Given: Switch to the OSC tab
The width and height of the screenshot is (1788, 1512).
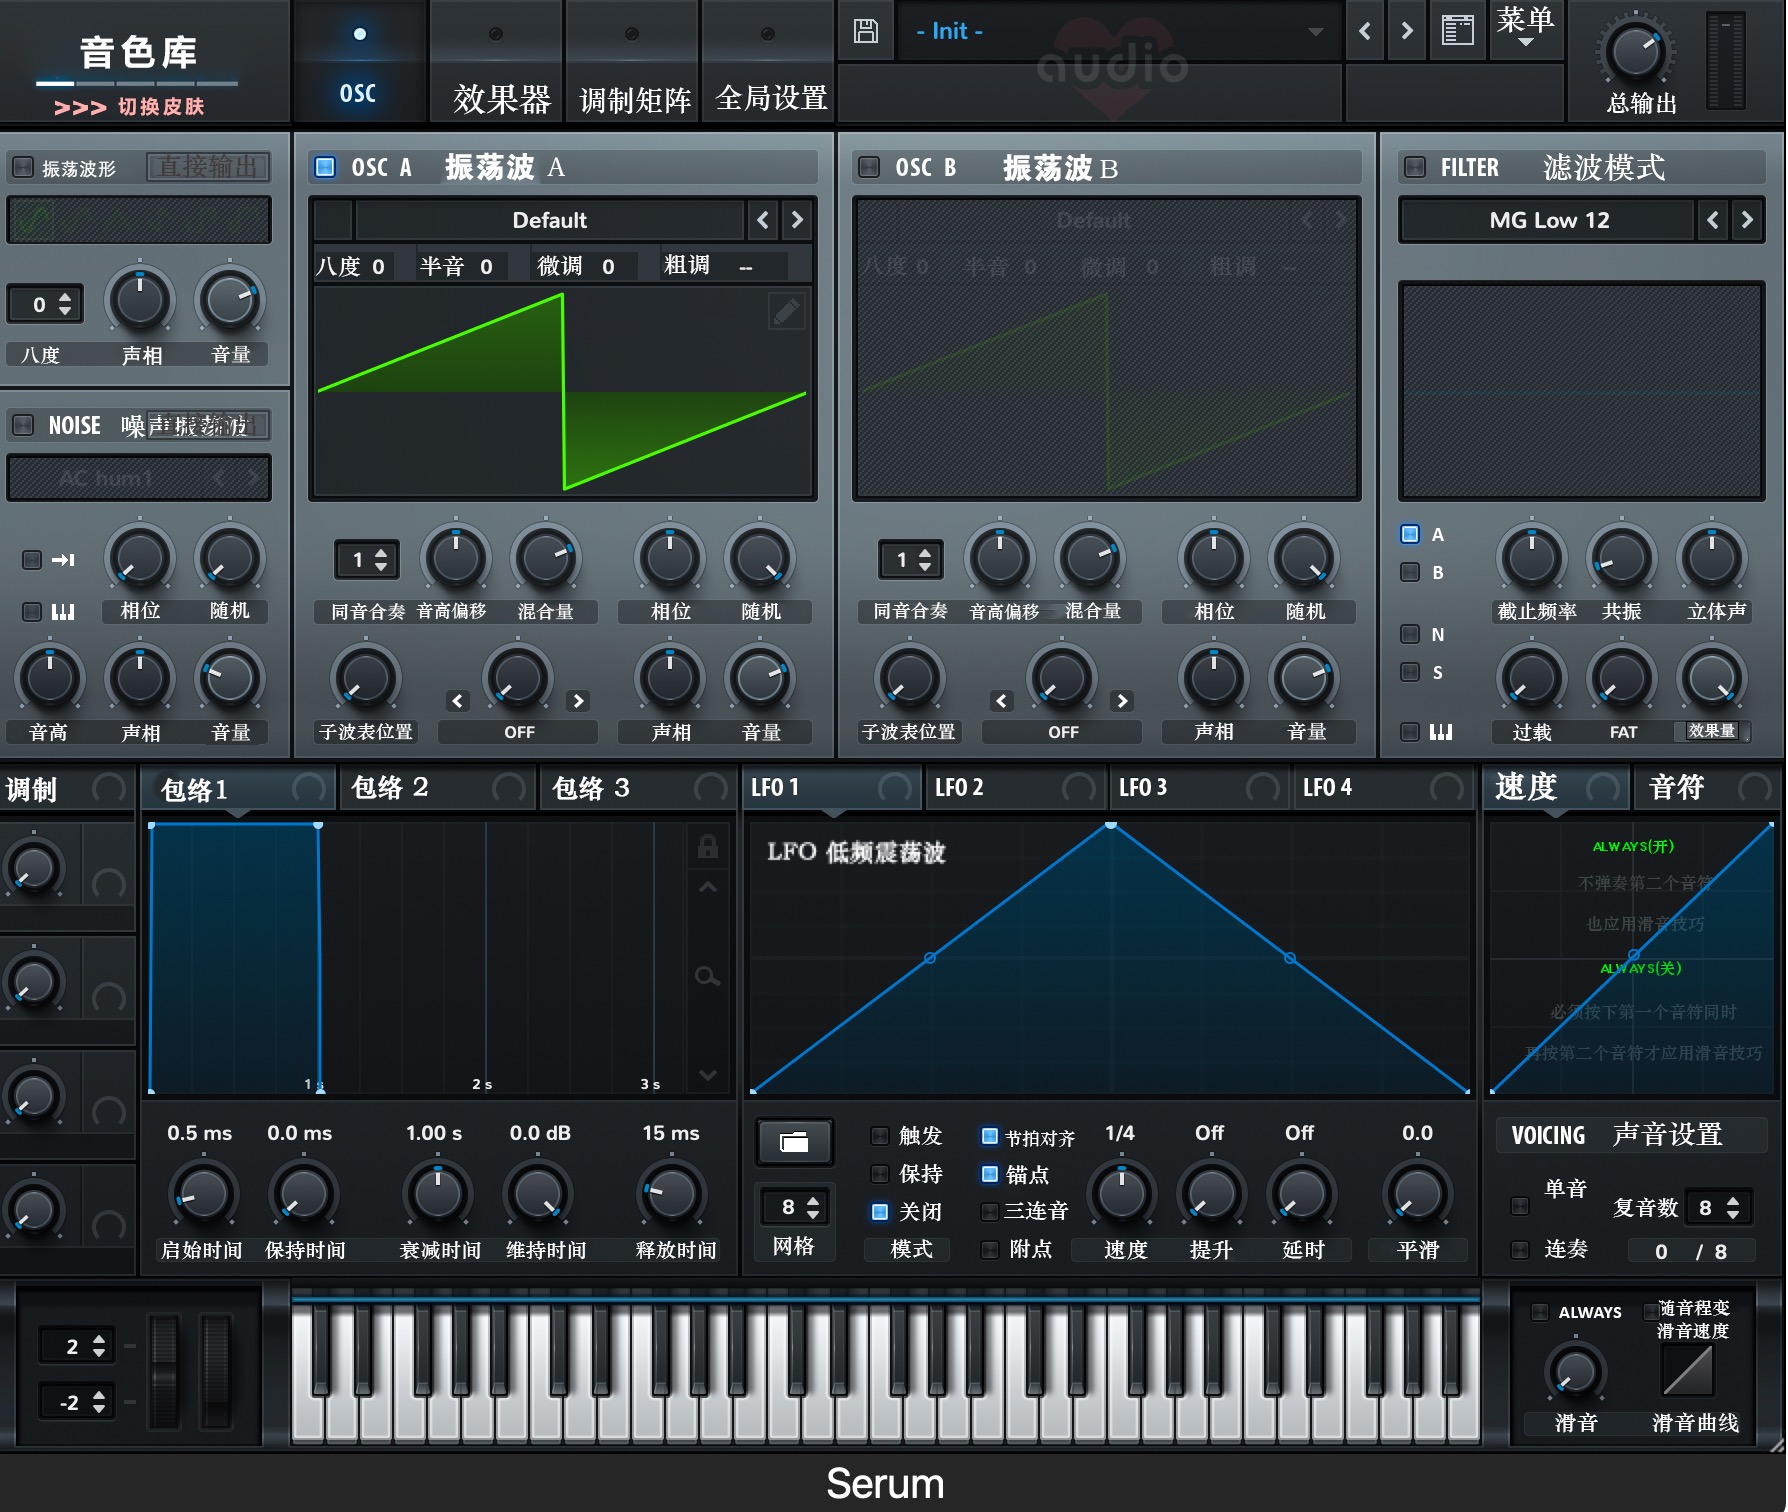Looking at the screenshot, I should coord(359,62).
